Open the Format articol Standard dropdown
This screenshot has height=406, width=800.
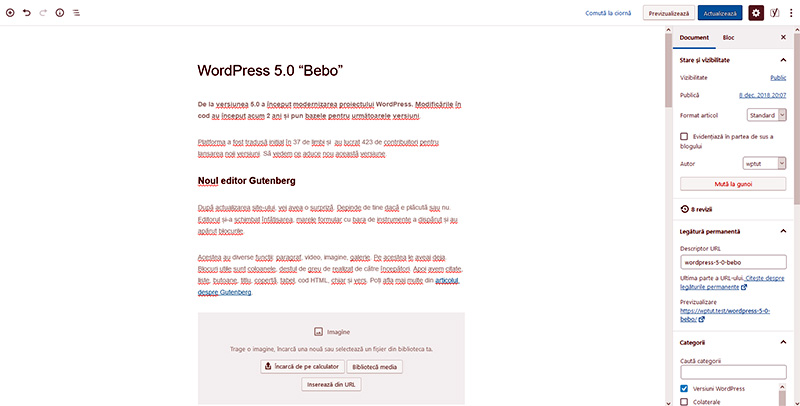(766, 115)
